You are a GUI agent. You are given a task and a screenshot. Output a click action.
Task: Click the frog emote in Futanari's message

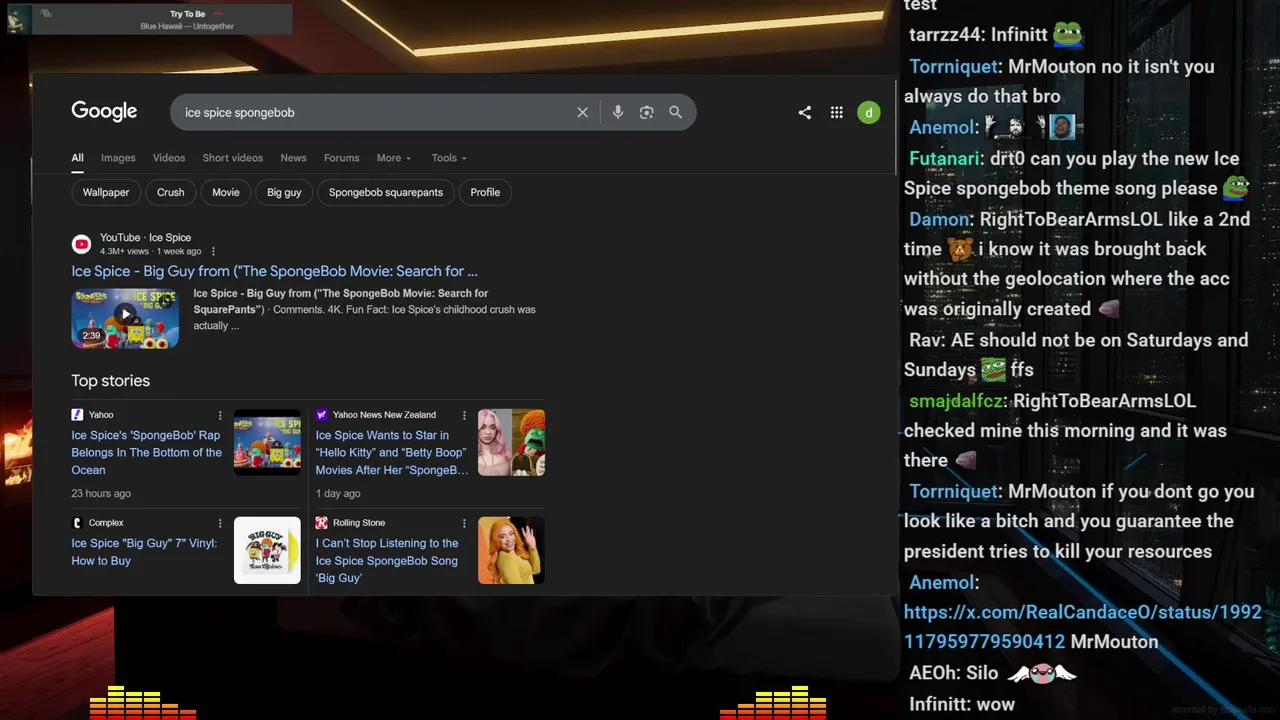click(x=1236, y=188)
